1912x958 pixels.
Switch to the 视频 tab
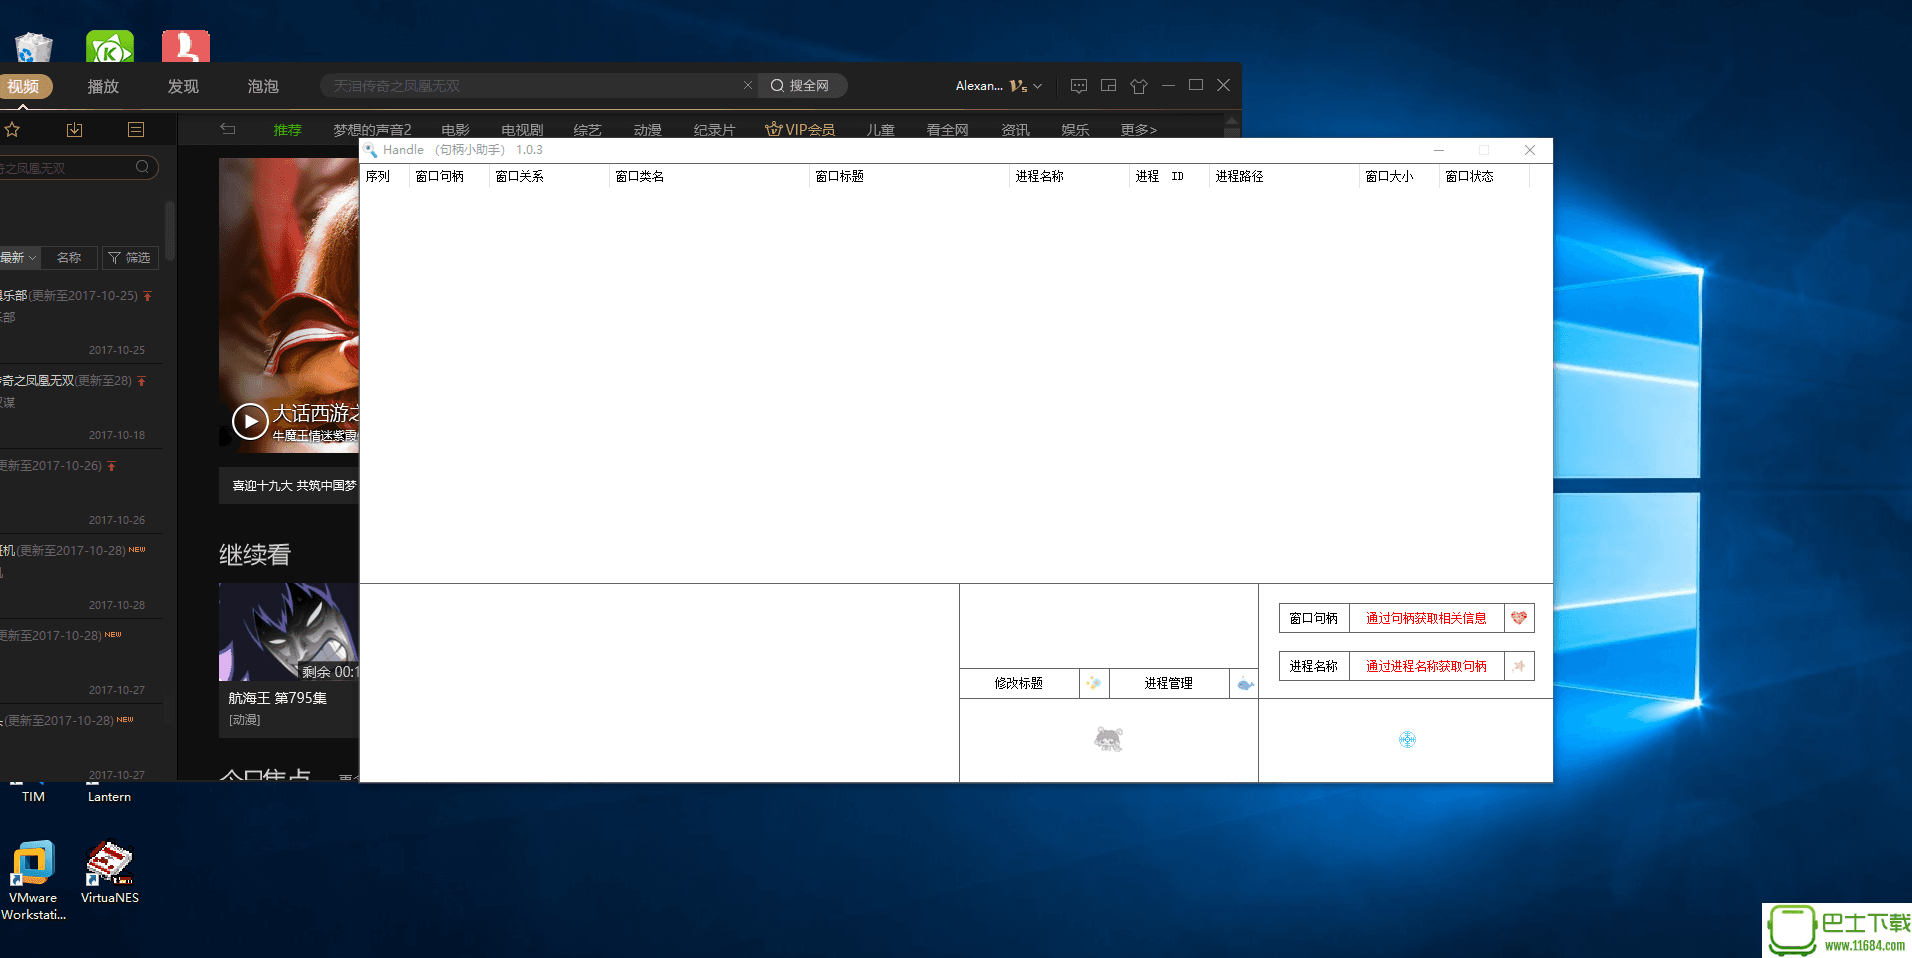coord(24,86)
